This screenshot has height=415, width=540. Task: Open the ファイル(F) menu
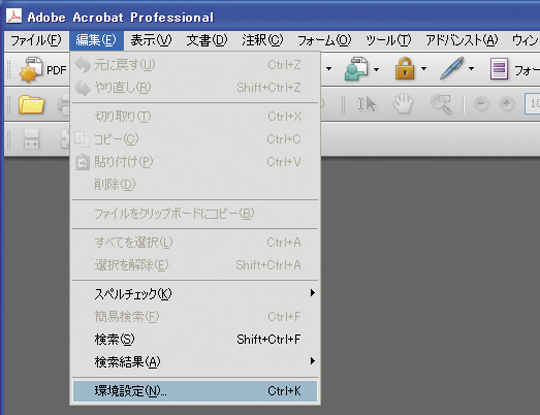(x=36, y=40)
